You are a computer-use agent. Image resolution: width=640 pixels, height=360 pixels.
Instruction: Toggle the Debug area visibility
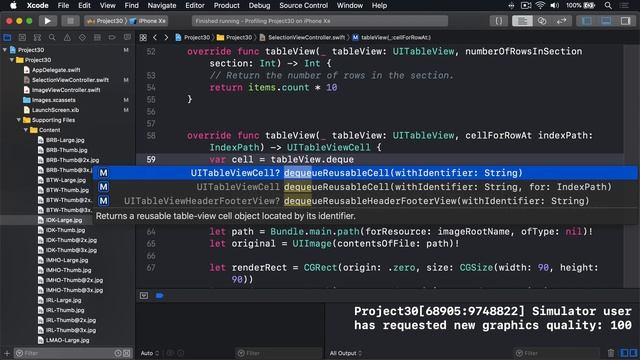click(x=606, y=21)
